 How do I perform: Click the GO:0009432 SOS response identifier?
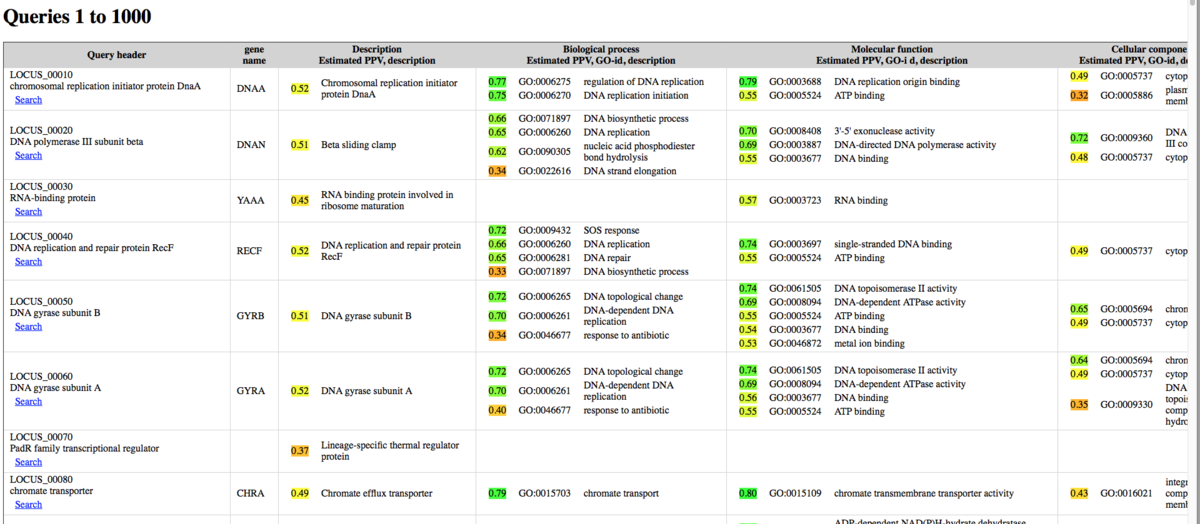click(544, 231)
